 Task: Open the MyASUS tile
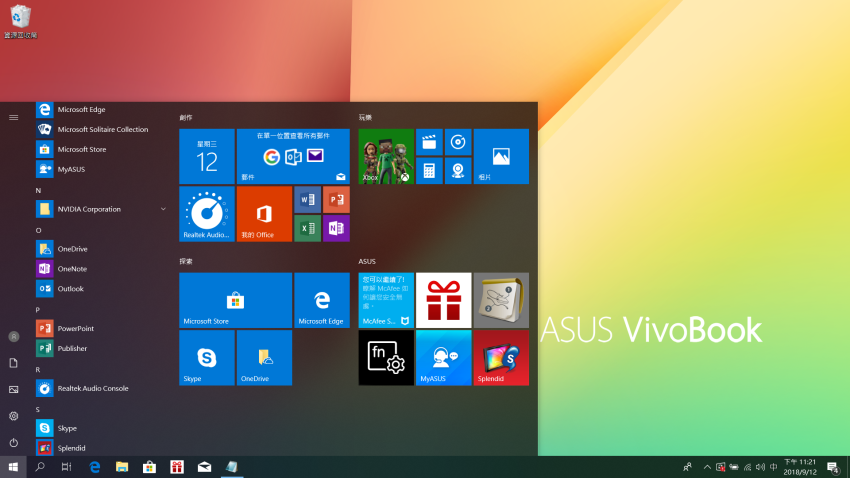pos(443,358)
